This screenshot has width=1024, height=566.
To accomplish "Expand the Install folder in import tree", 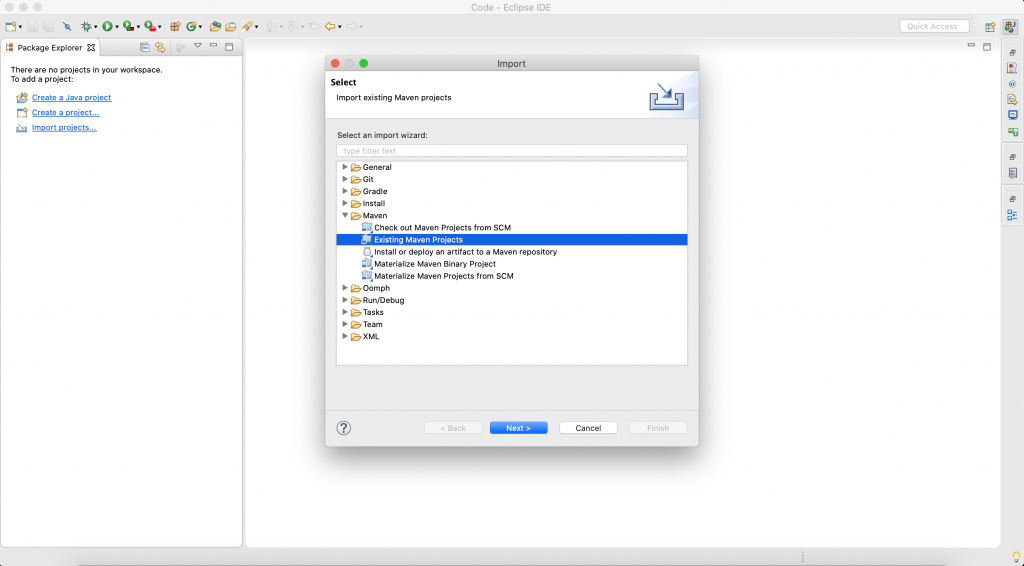I will click(345, 203).
